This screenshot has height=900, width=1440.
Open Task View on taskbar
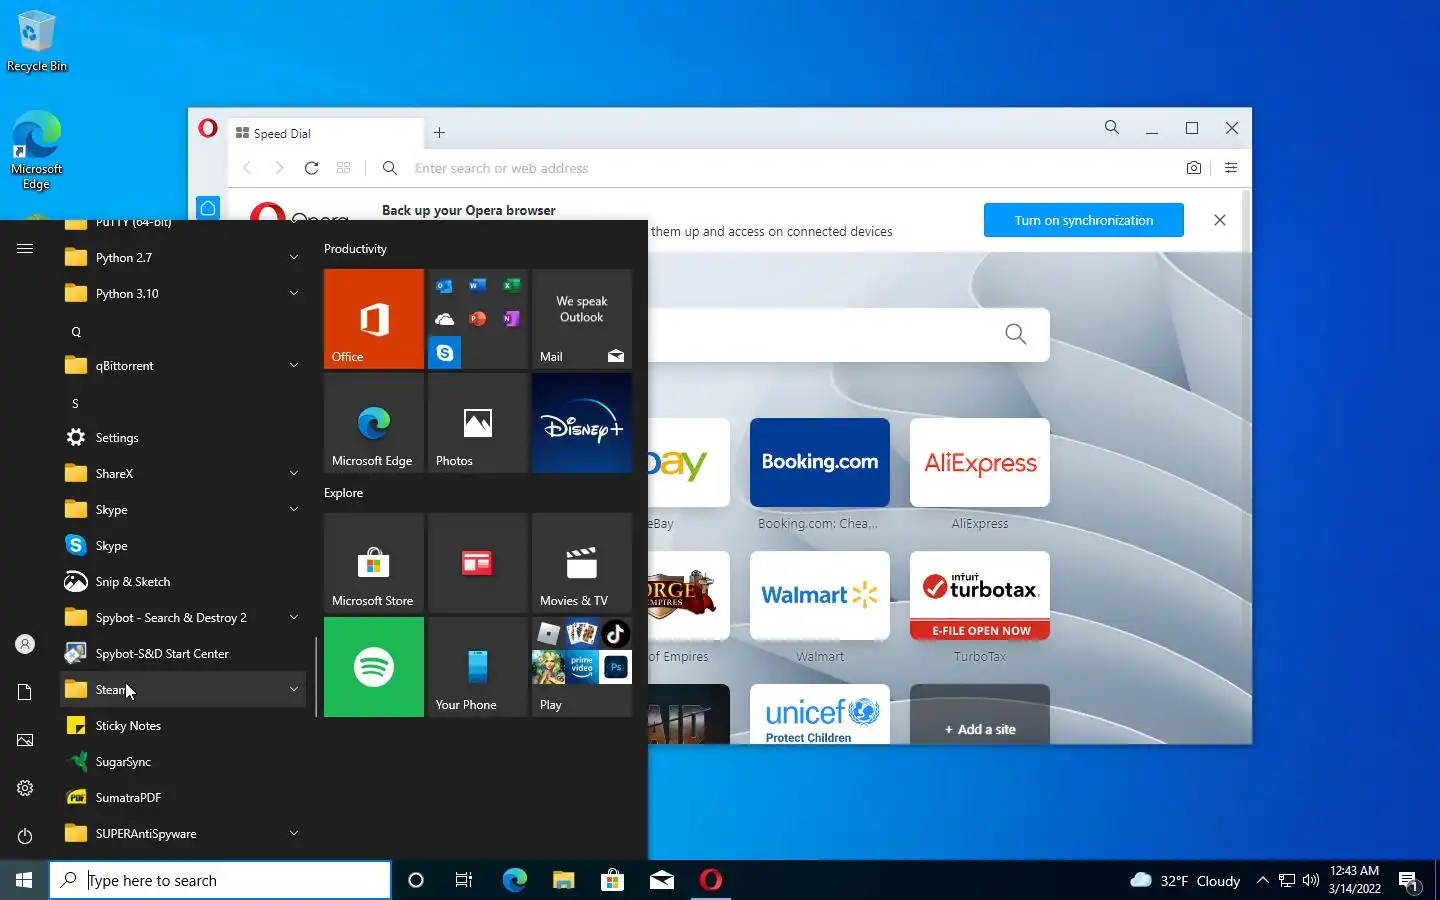tap(464, 880)
